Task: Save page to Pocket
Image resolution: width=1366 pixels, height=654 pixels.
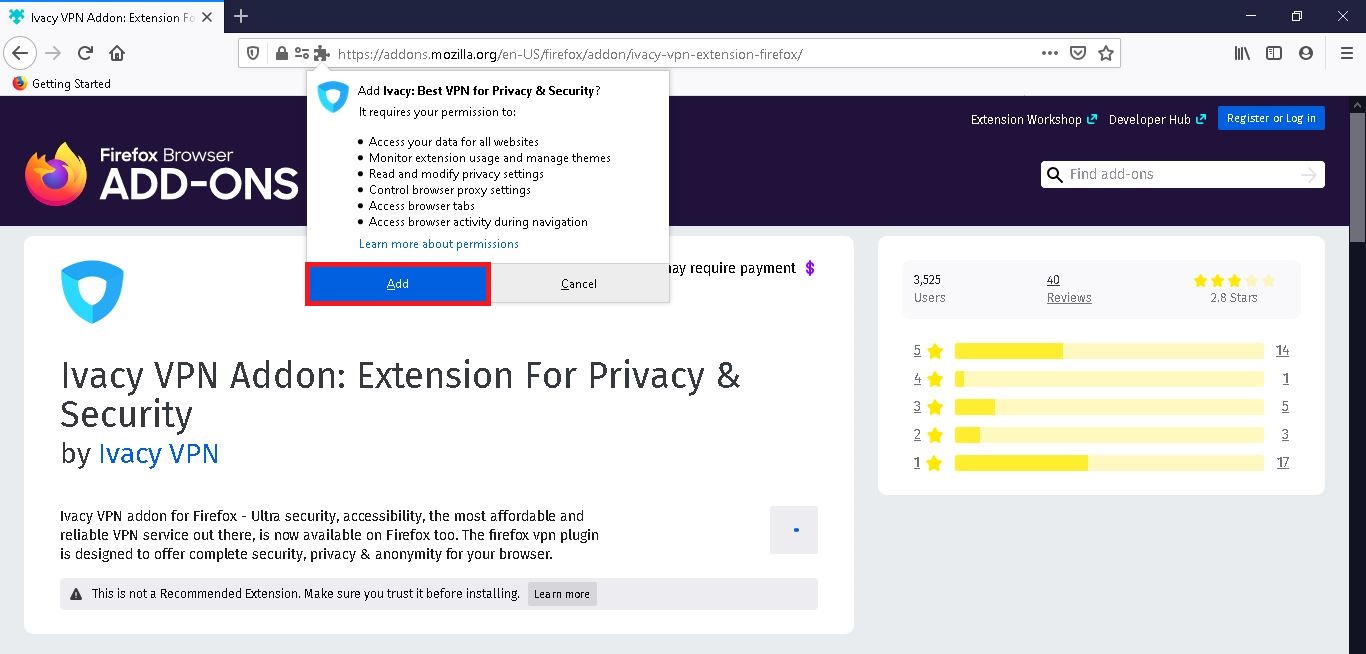Action: pyautogui.click(x=1078, y=53)
